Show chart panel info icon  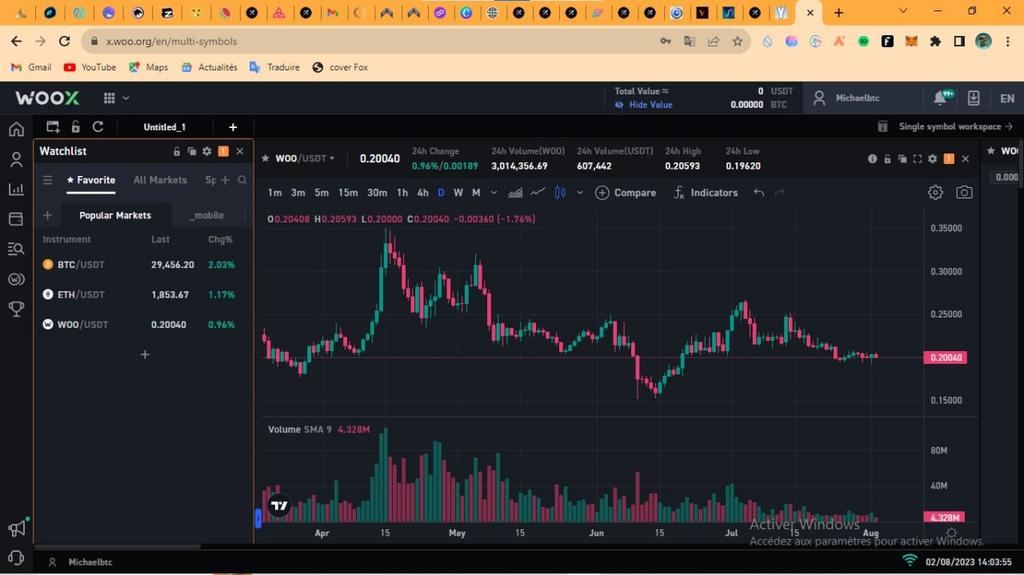tap(872, 159)
